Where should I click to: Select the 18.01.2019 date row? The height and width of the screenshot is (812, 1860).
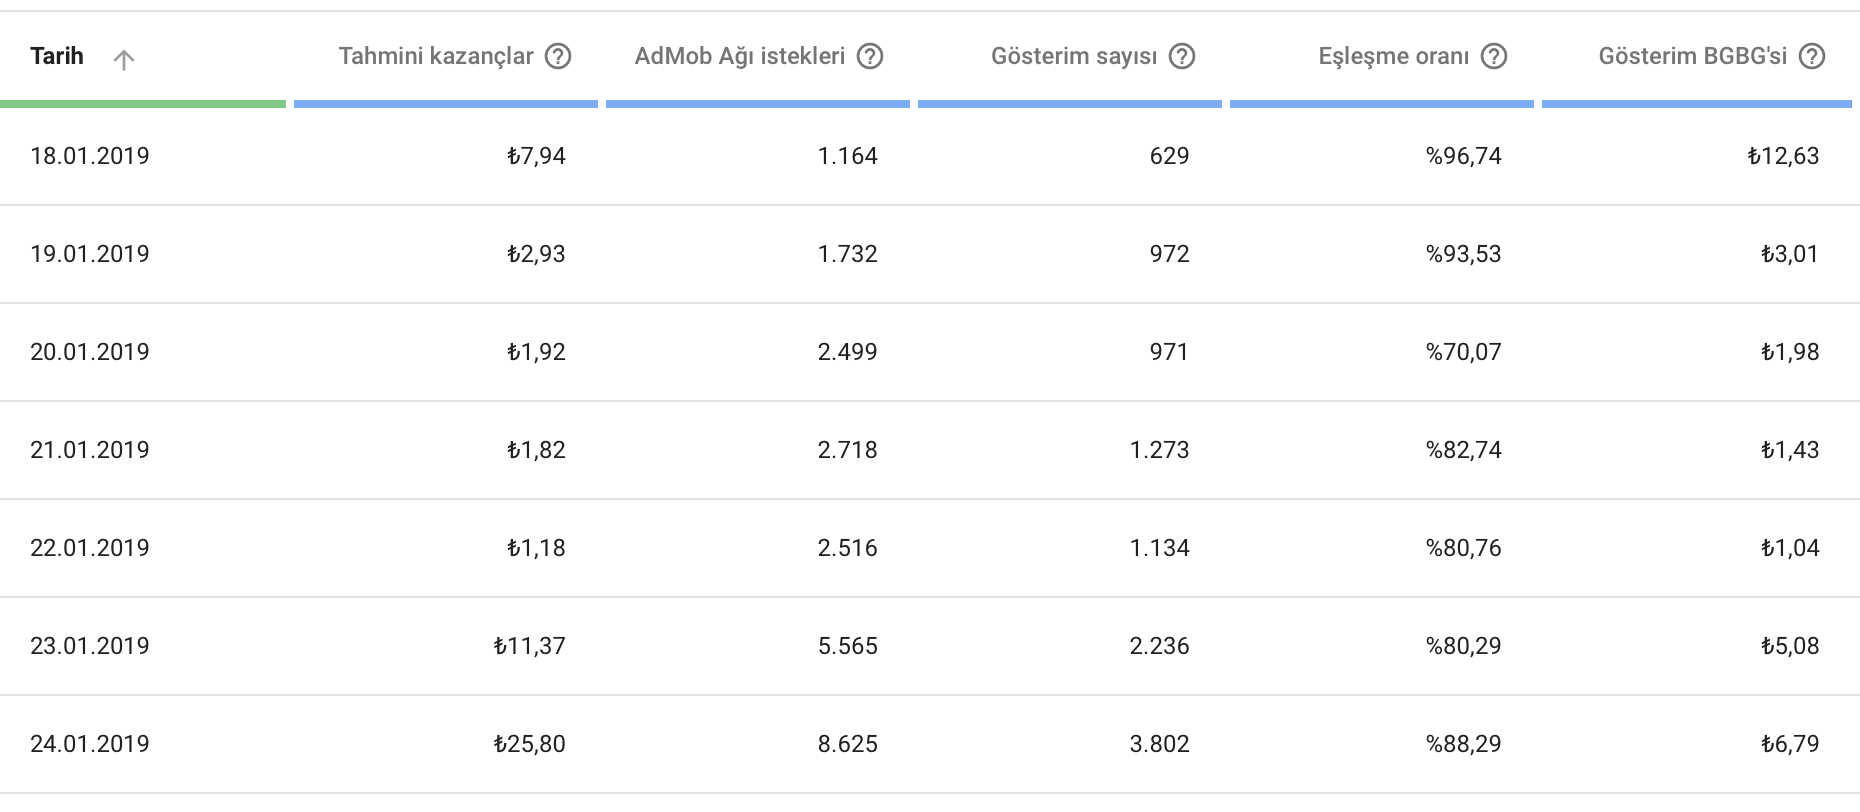(930, 156)
